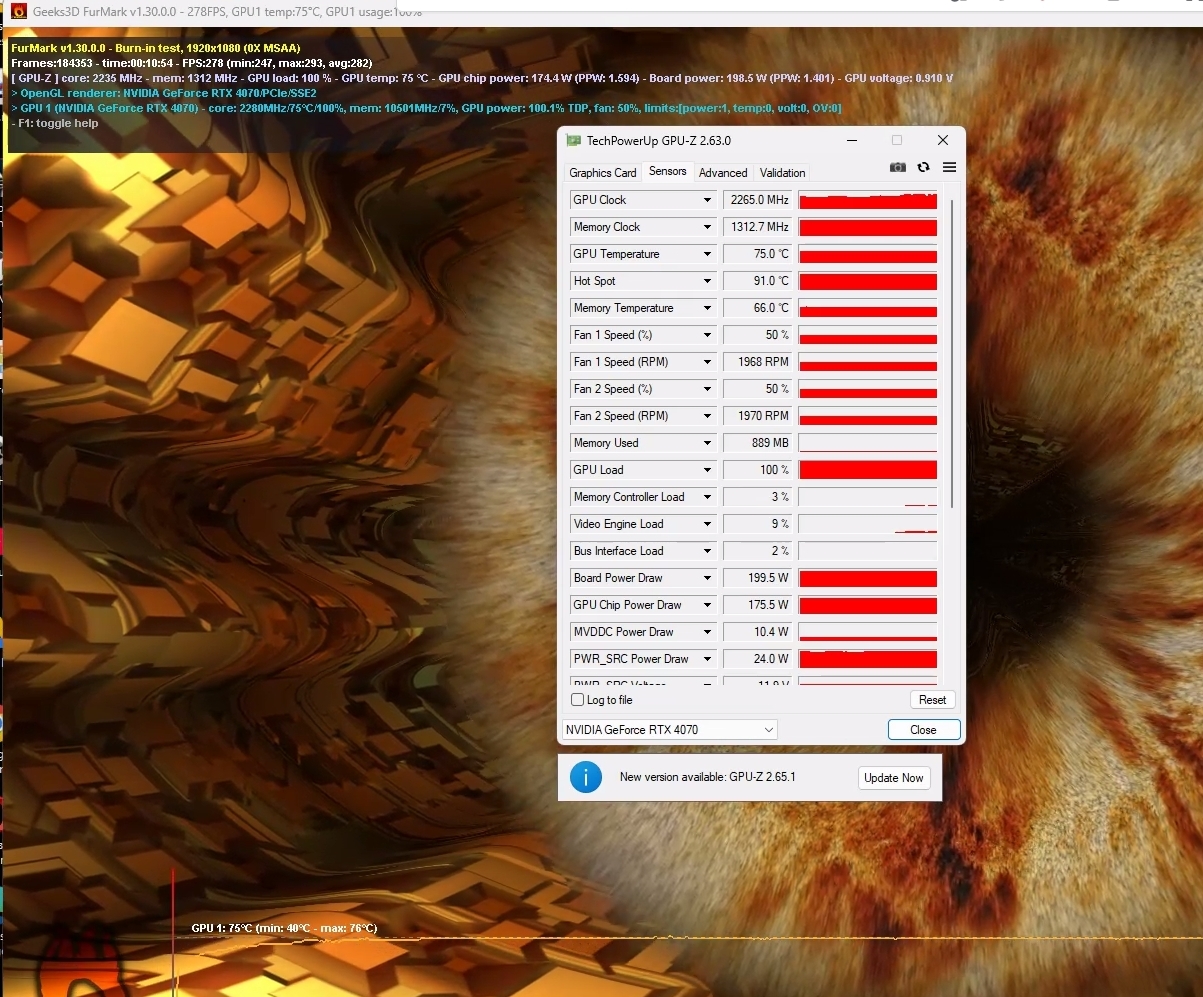Expand the Bus Interface Load dropdown
The width and height of the screenshot is (1203, 997).
pos(708,551)
